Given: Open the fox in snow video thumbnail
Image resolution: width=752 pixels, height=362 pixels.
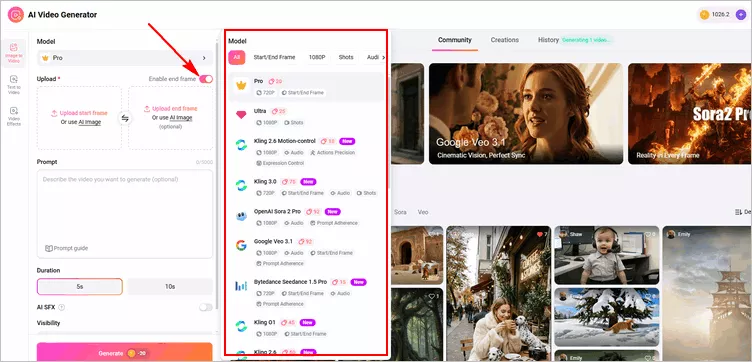Looking at the screenshot, I should pos(606,317).
